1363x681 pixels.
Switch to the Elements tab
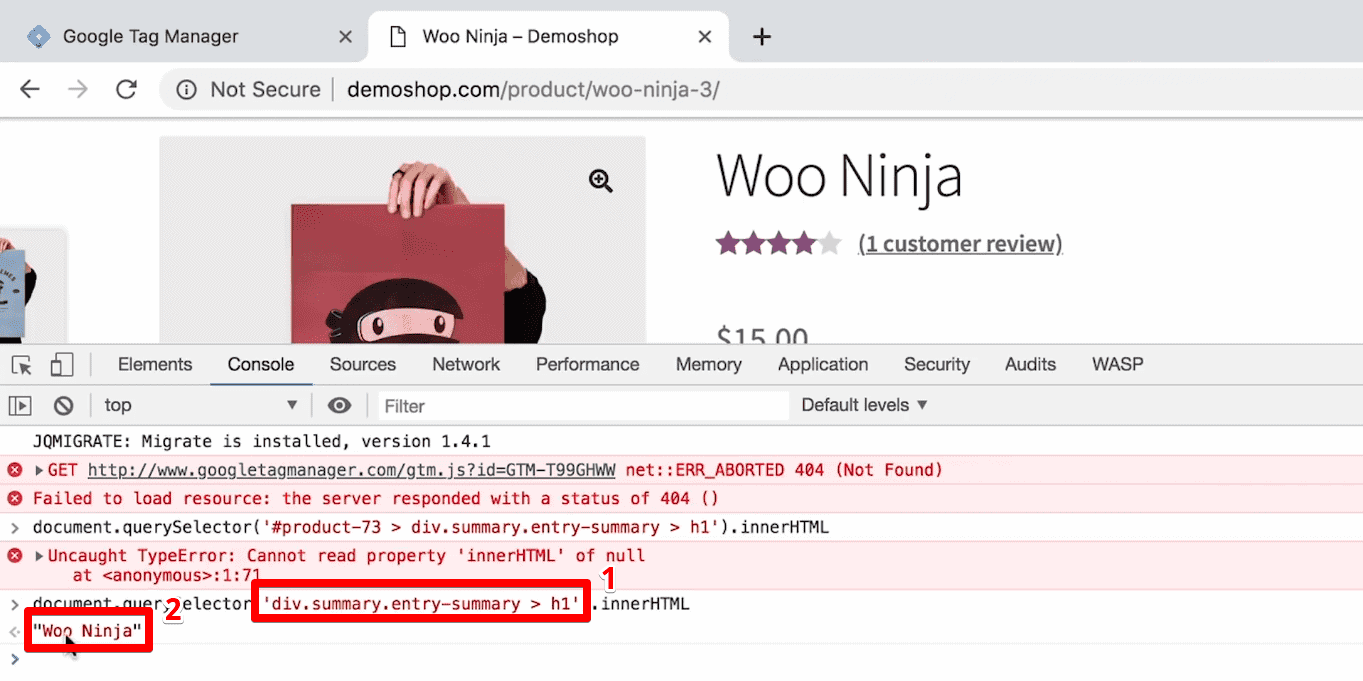[154, 364]
